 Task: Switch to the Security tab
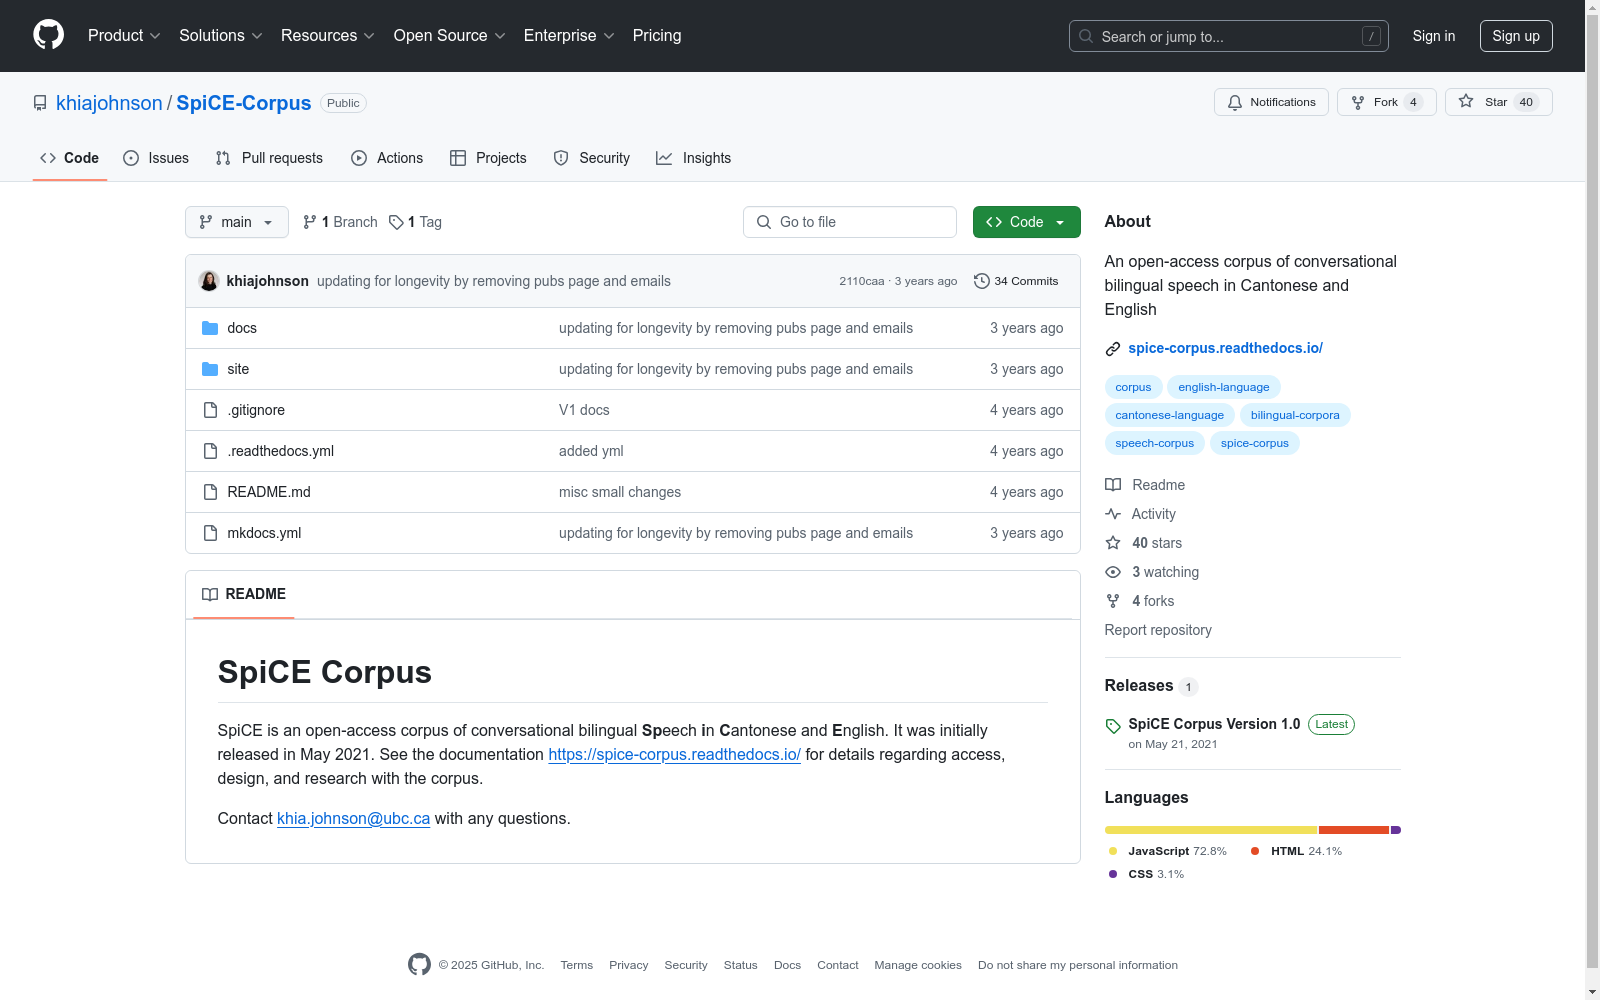(592, 158)
